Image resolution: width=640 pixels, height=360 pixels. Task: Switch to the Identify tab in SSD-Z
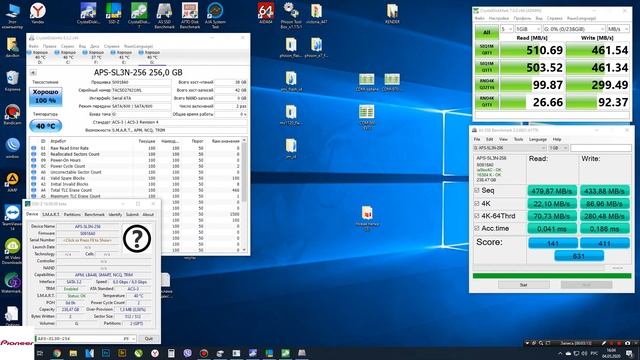tap(116, 214)
